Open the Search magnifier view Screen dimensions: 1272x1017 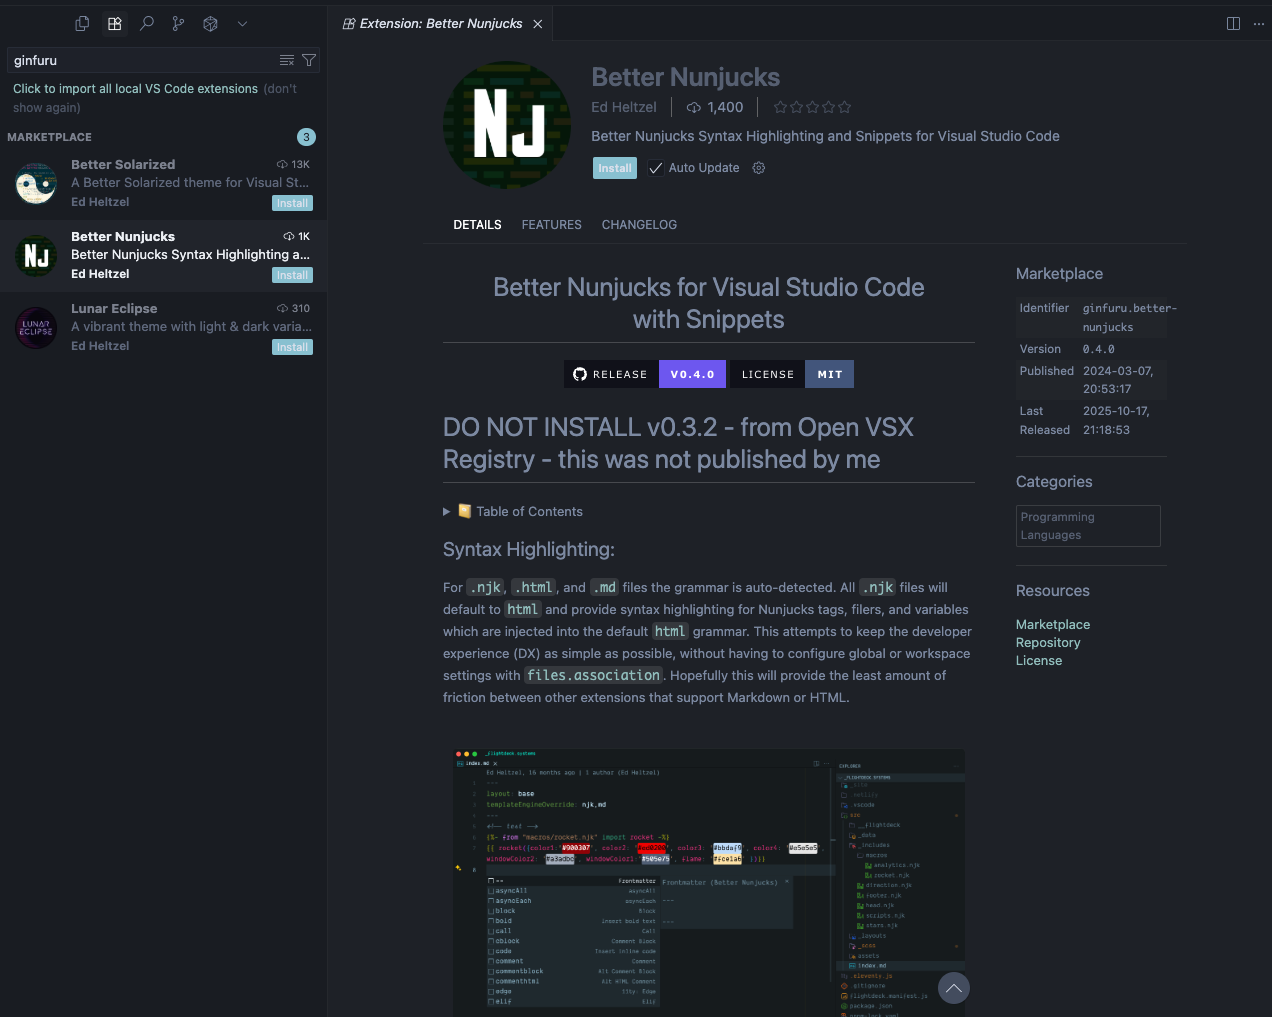click(147, 23)
